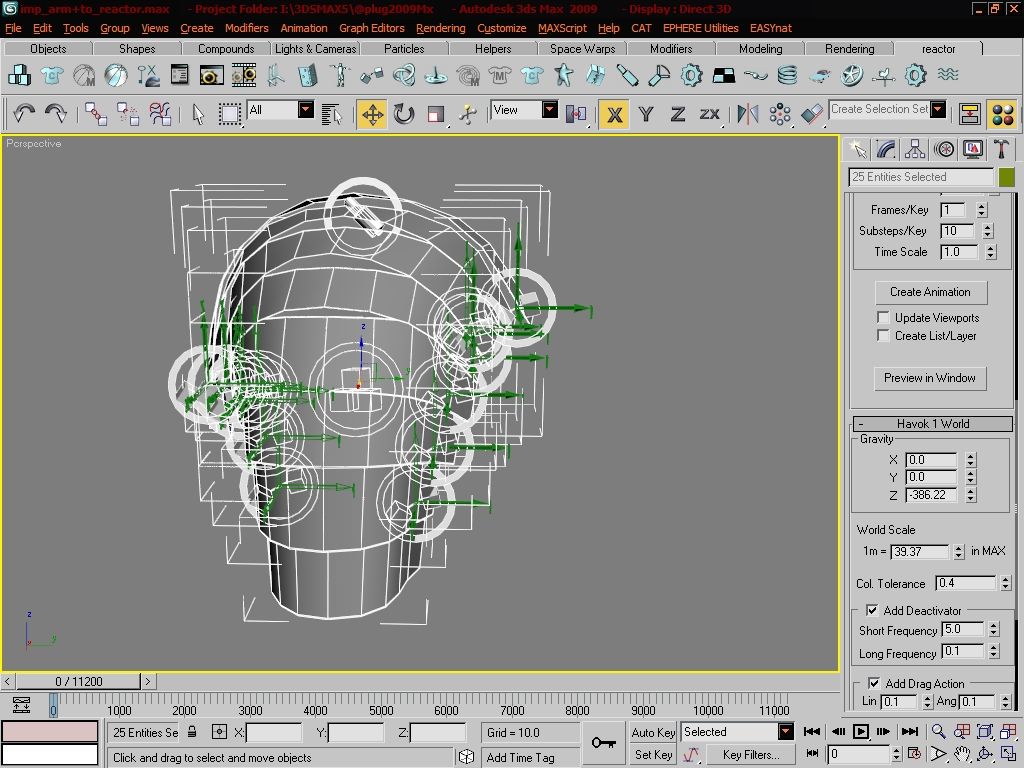Switch to Space Warps toolbar tab
This screenshot has height=768, width=1024.
[x=582, y=49]
